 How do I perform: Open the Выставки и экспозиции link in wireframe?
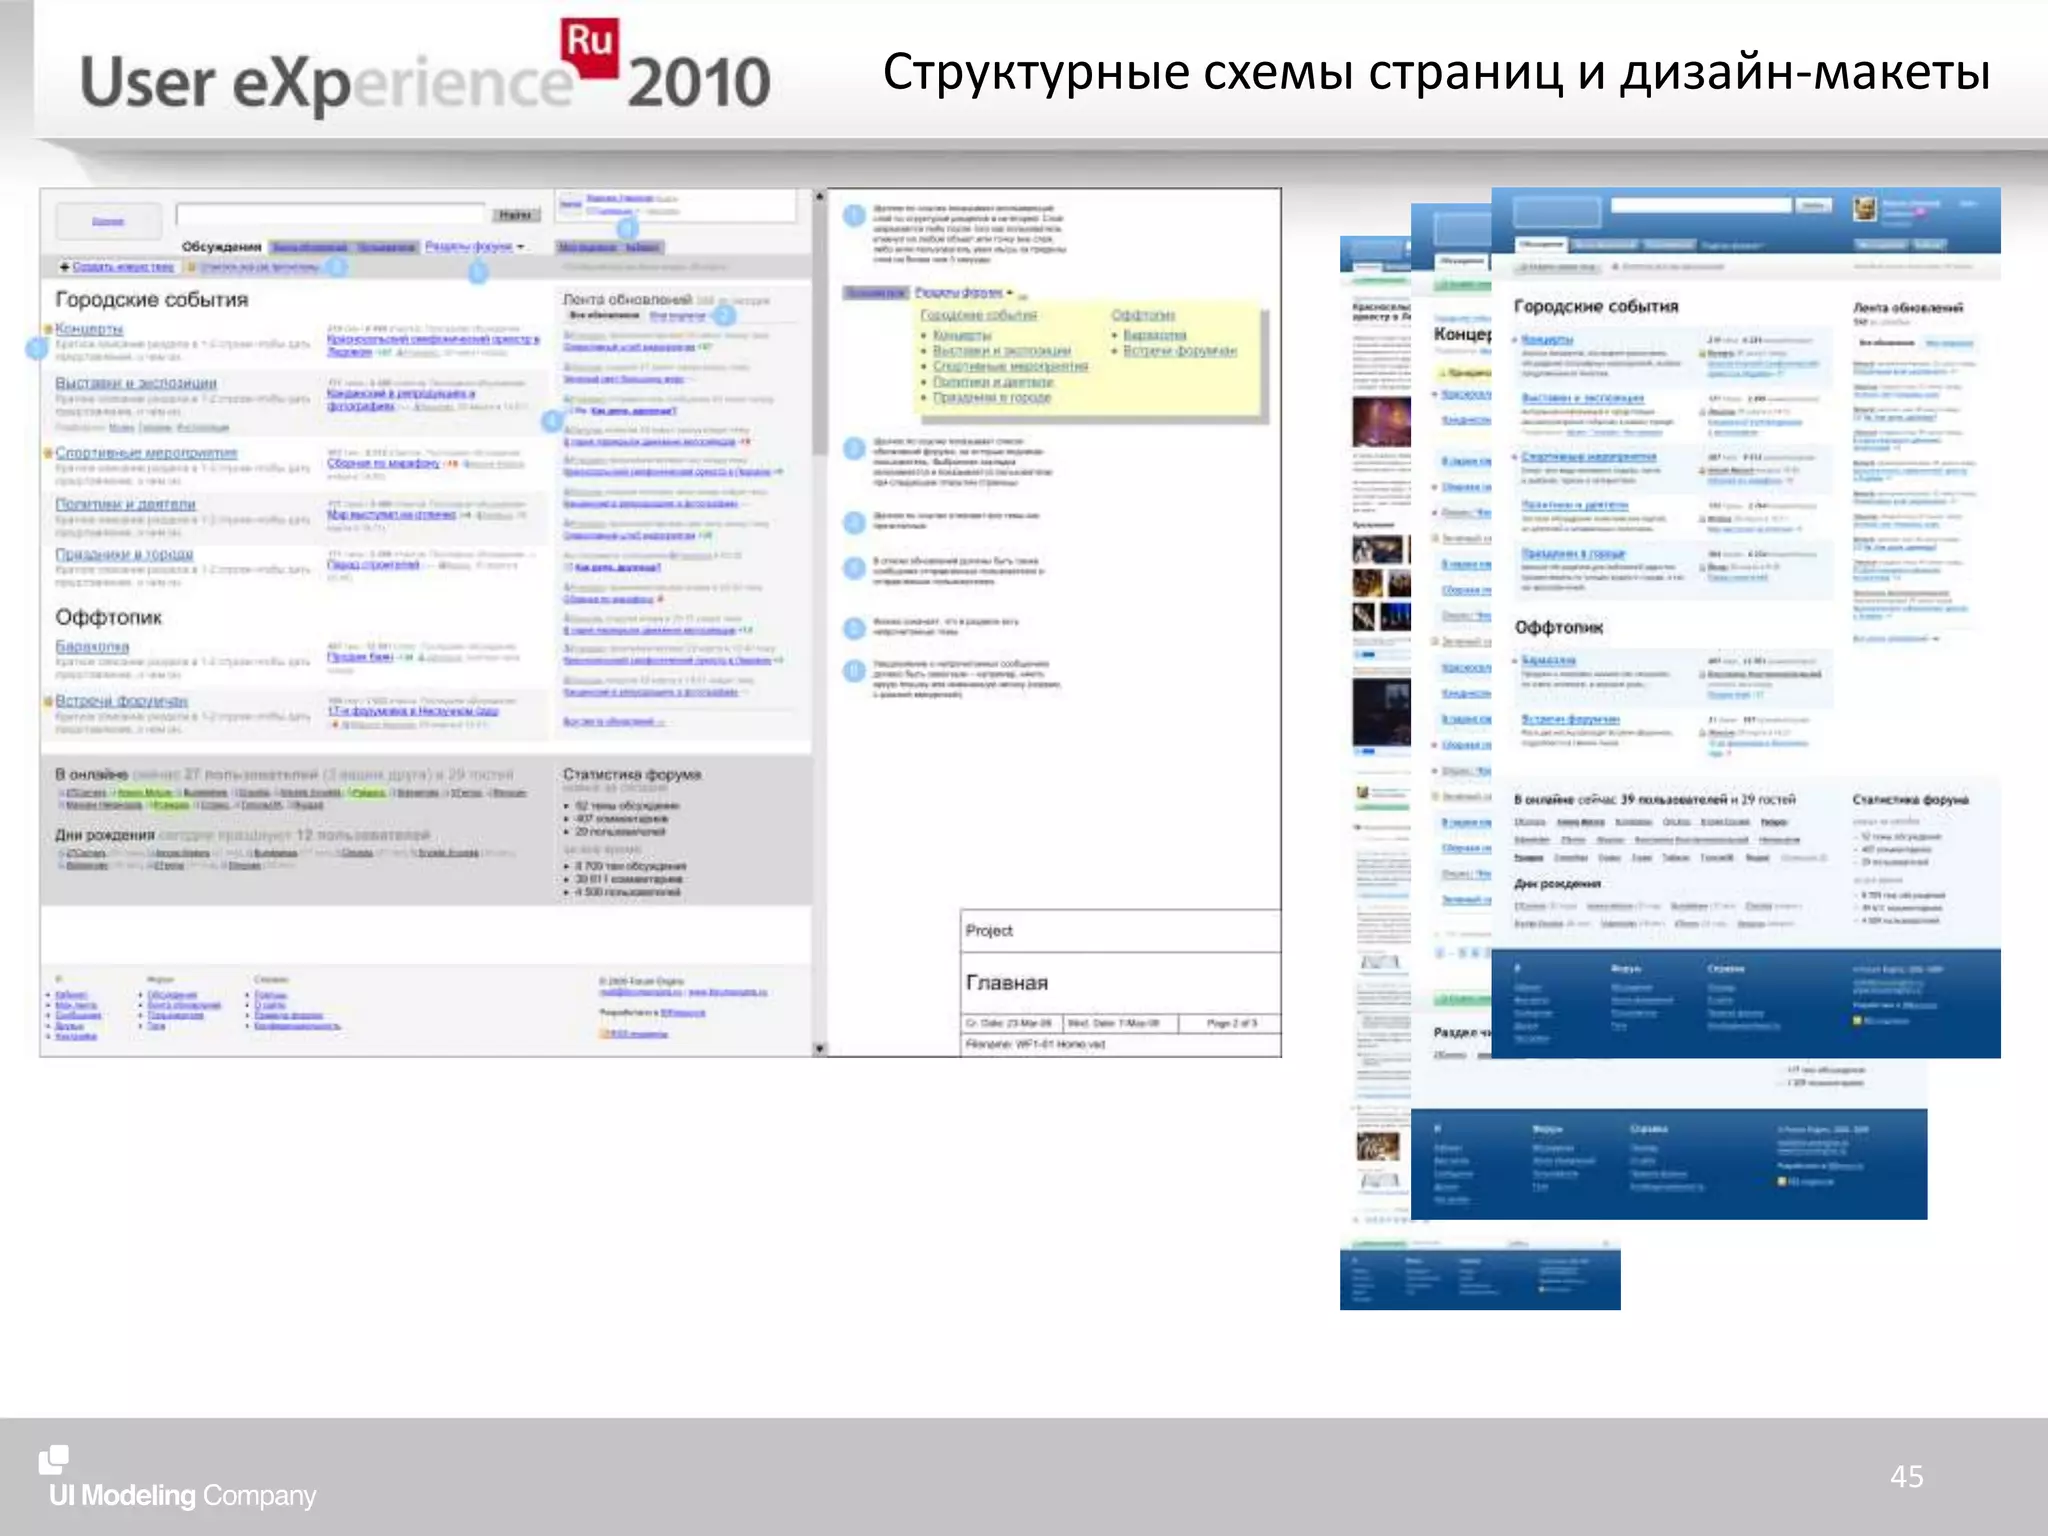[136, 383]
